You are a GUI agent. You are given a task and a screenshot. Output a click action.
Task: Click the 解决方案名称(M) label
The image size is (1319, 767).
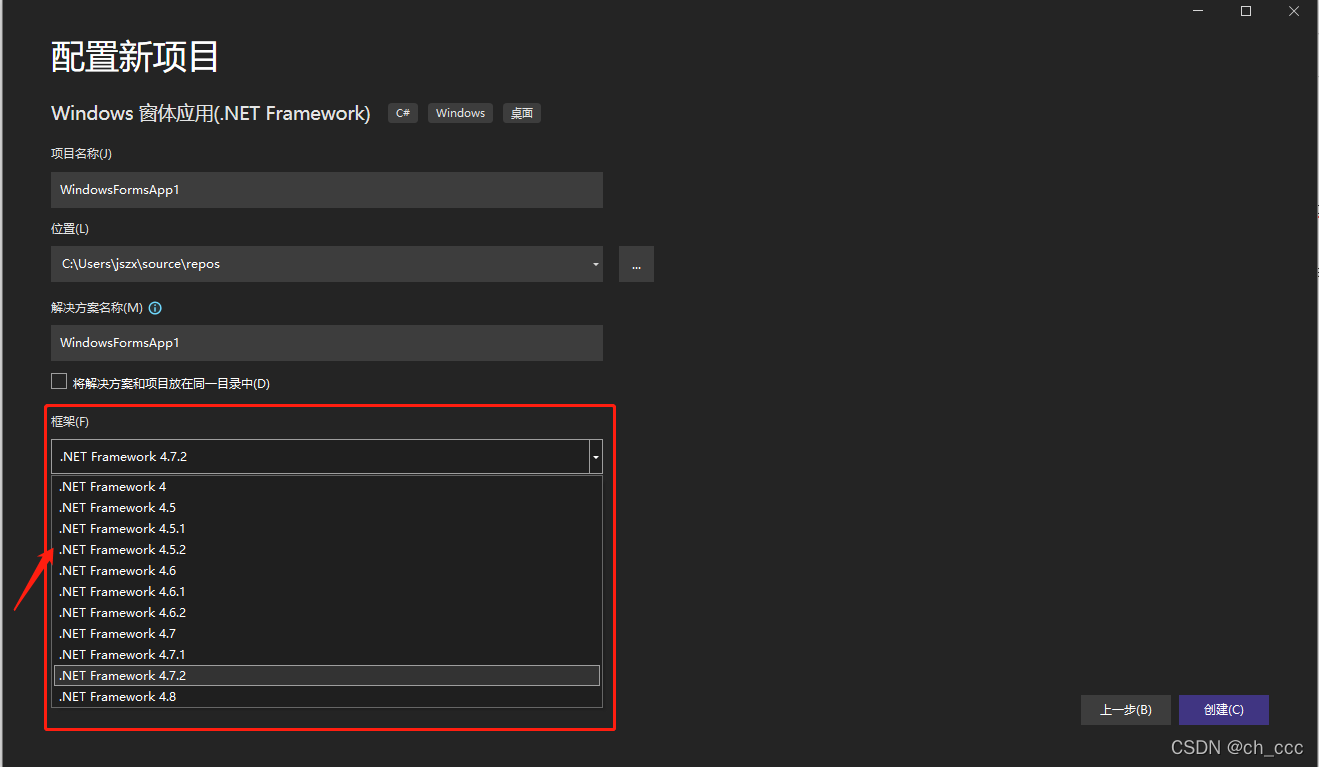97,308
